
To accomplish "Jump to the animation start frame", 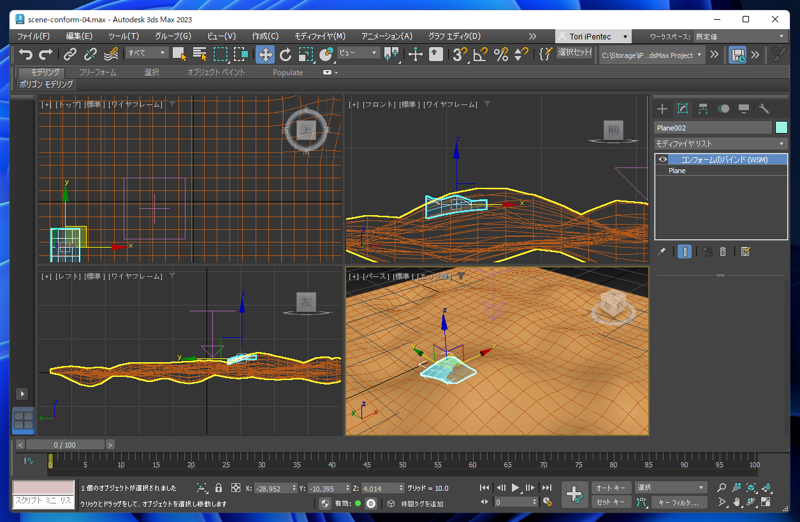I will pyautogui.click(x=484, y=488).
